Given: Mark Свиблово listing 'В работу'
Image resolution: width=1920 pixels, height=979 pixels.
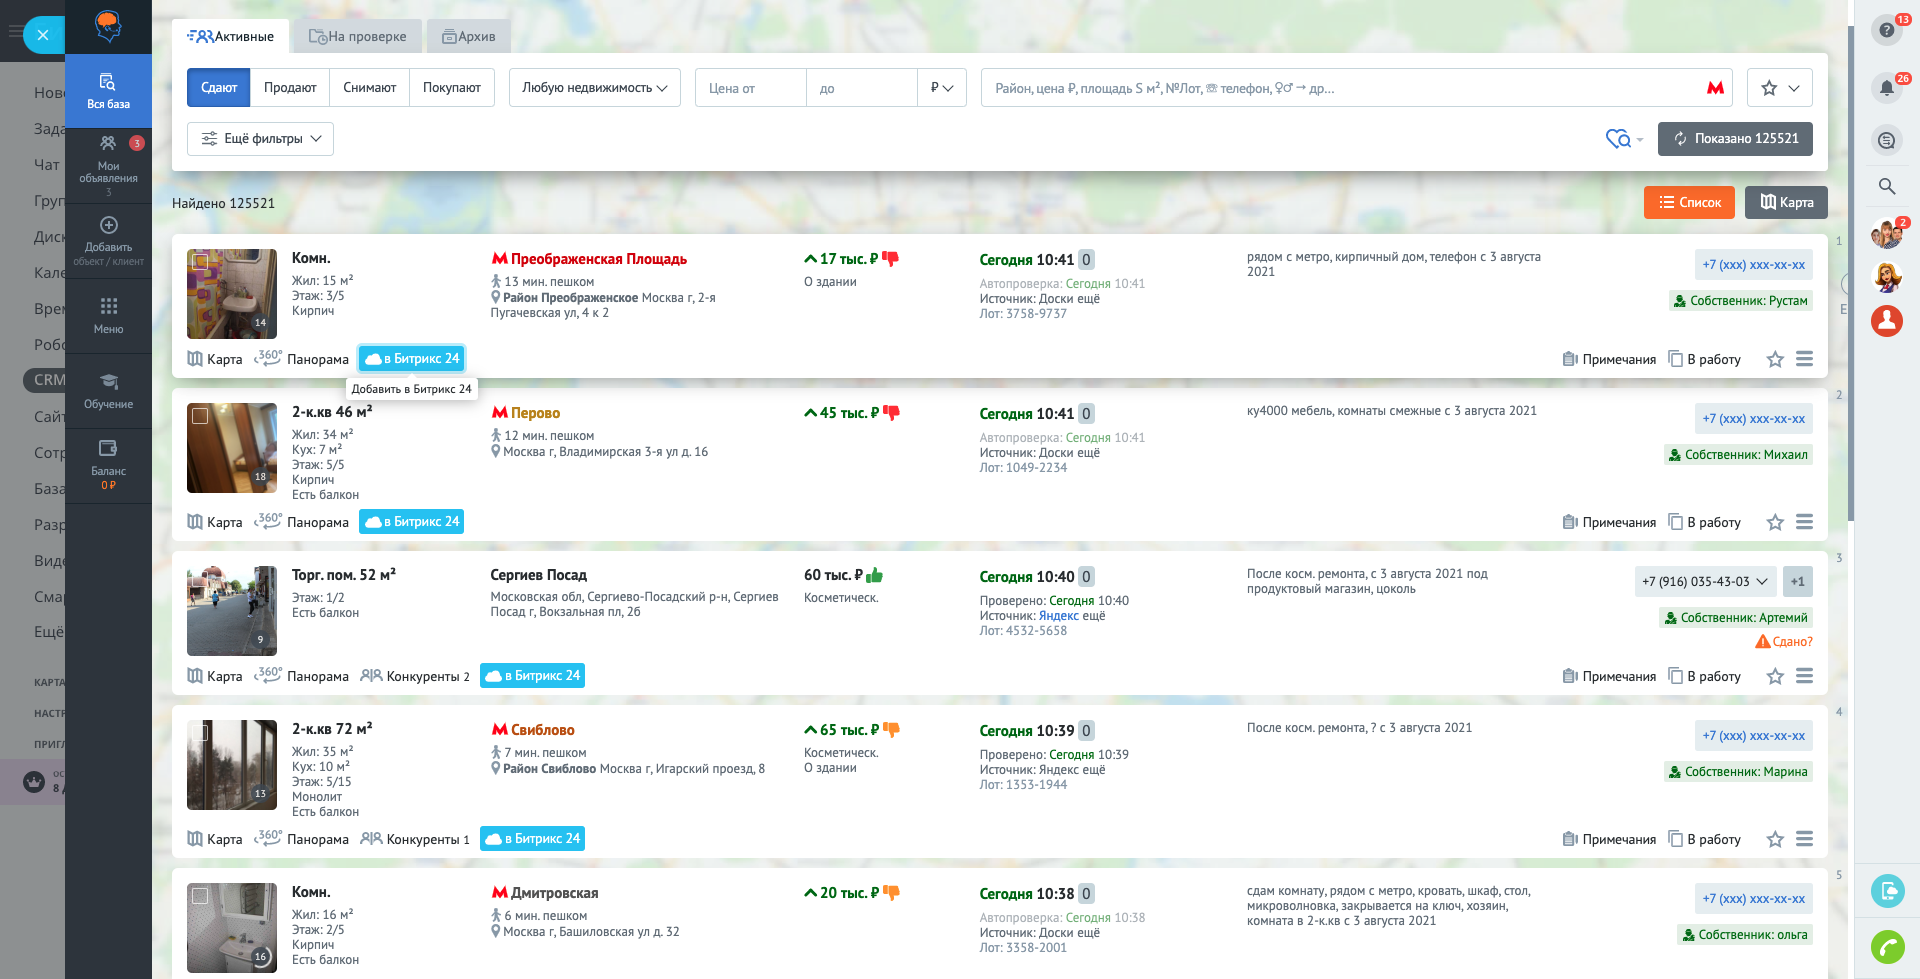Looking at the screenshot, I should pos(1704,839).
